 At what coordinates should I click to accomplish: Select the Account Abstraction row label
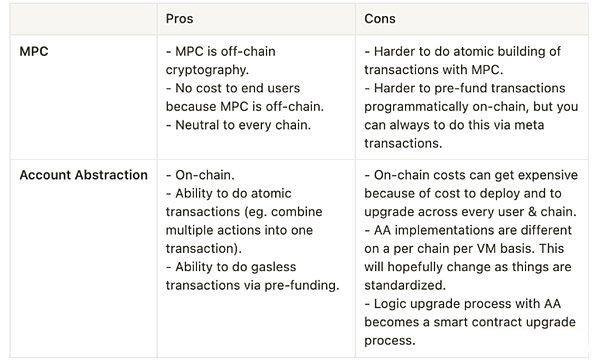[83, 175]
